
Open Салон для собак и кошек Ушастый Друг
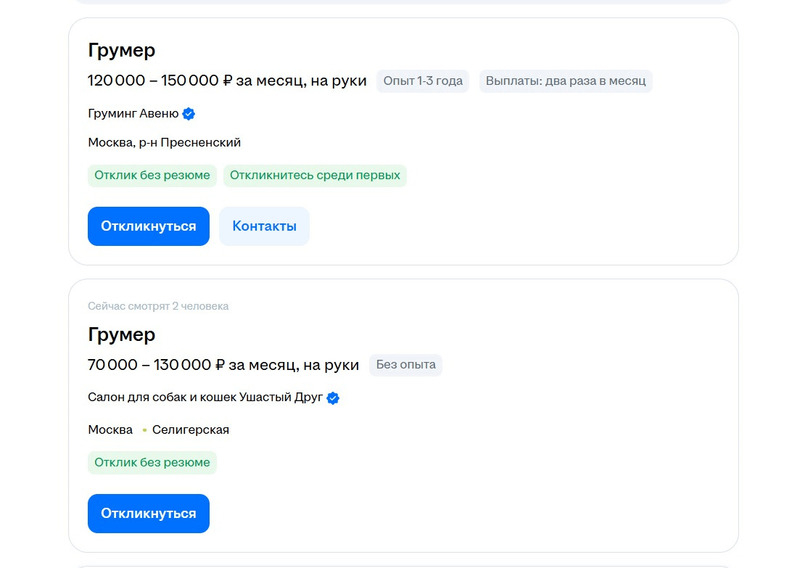pos(205,397)
